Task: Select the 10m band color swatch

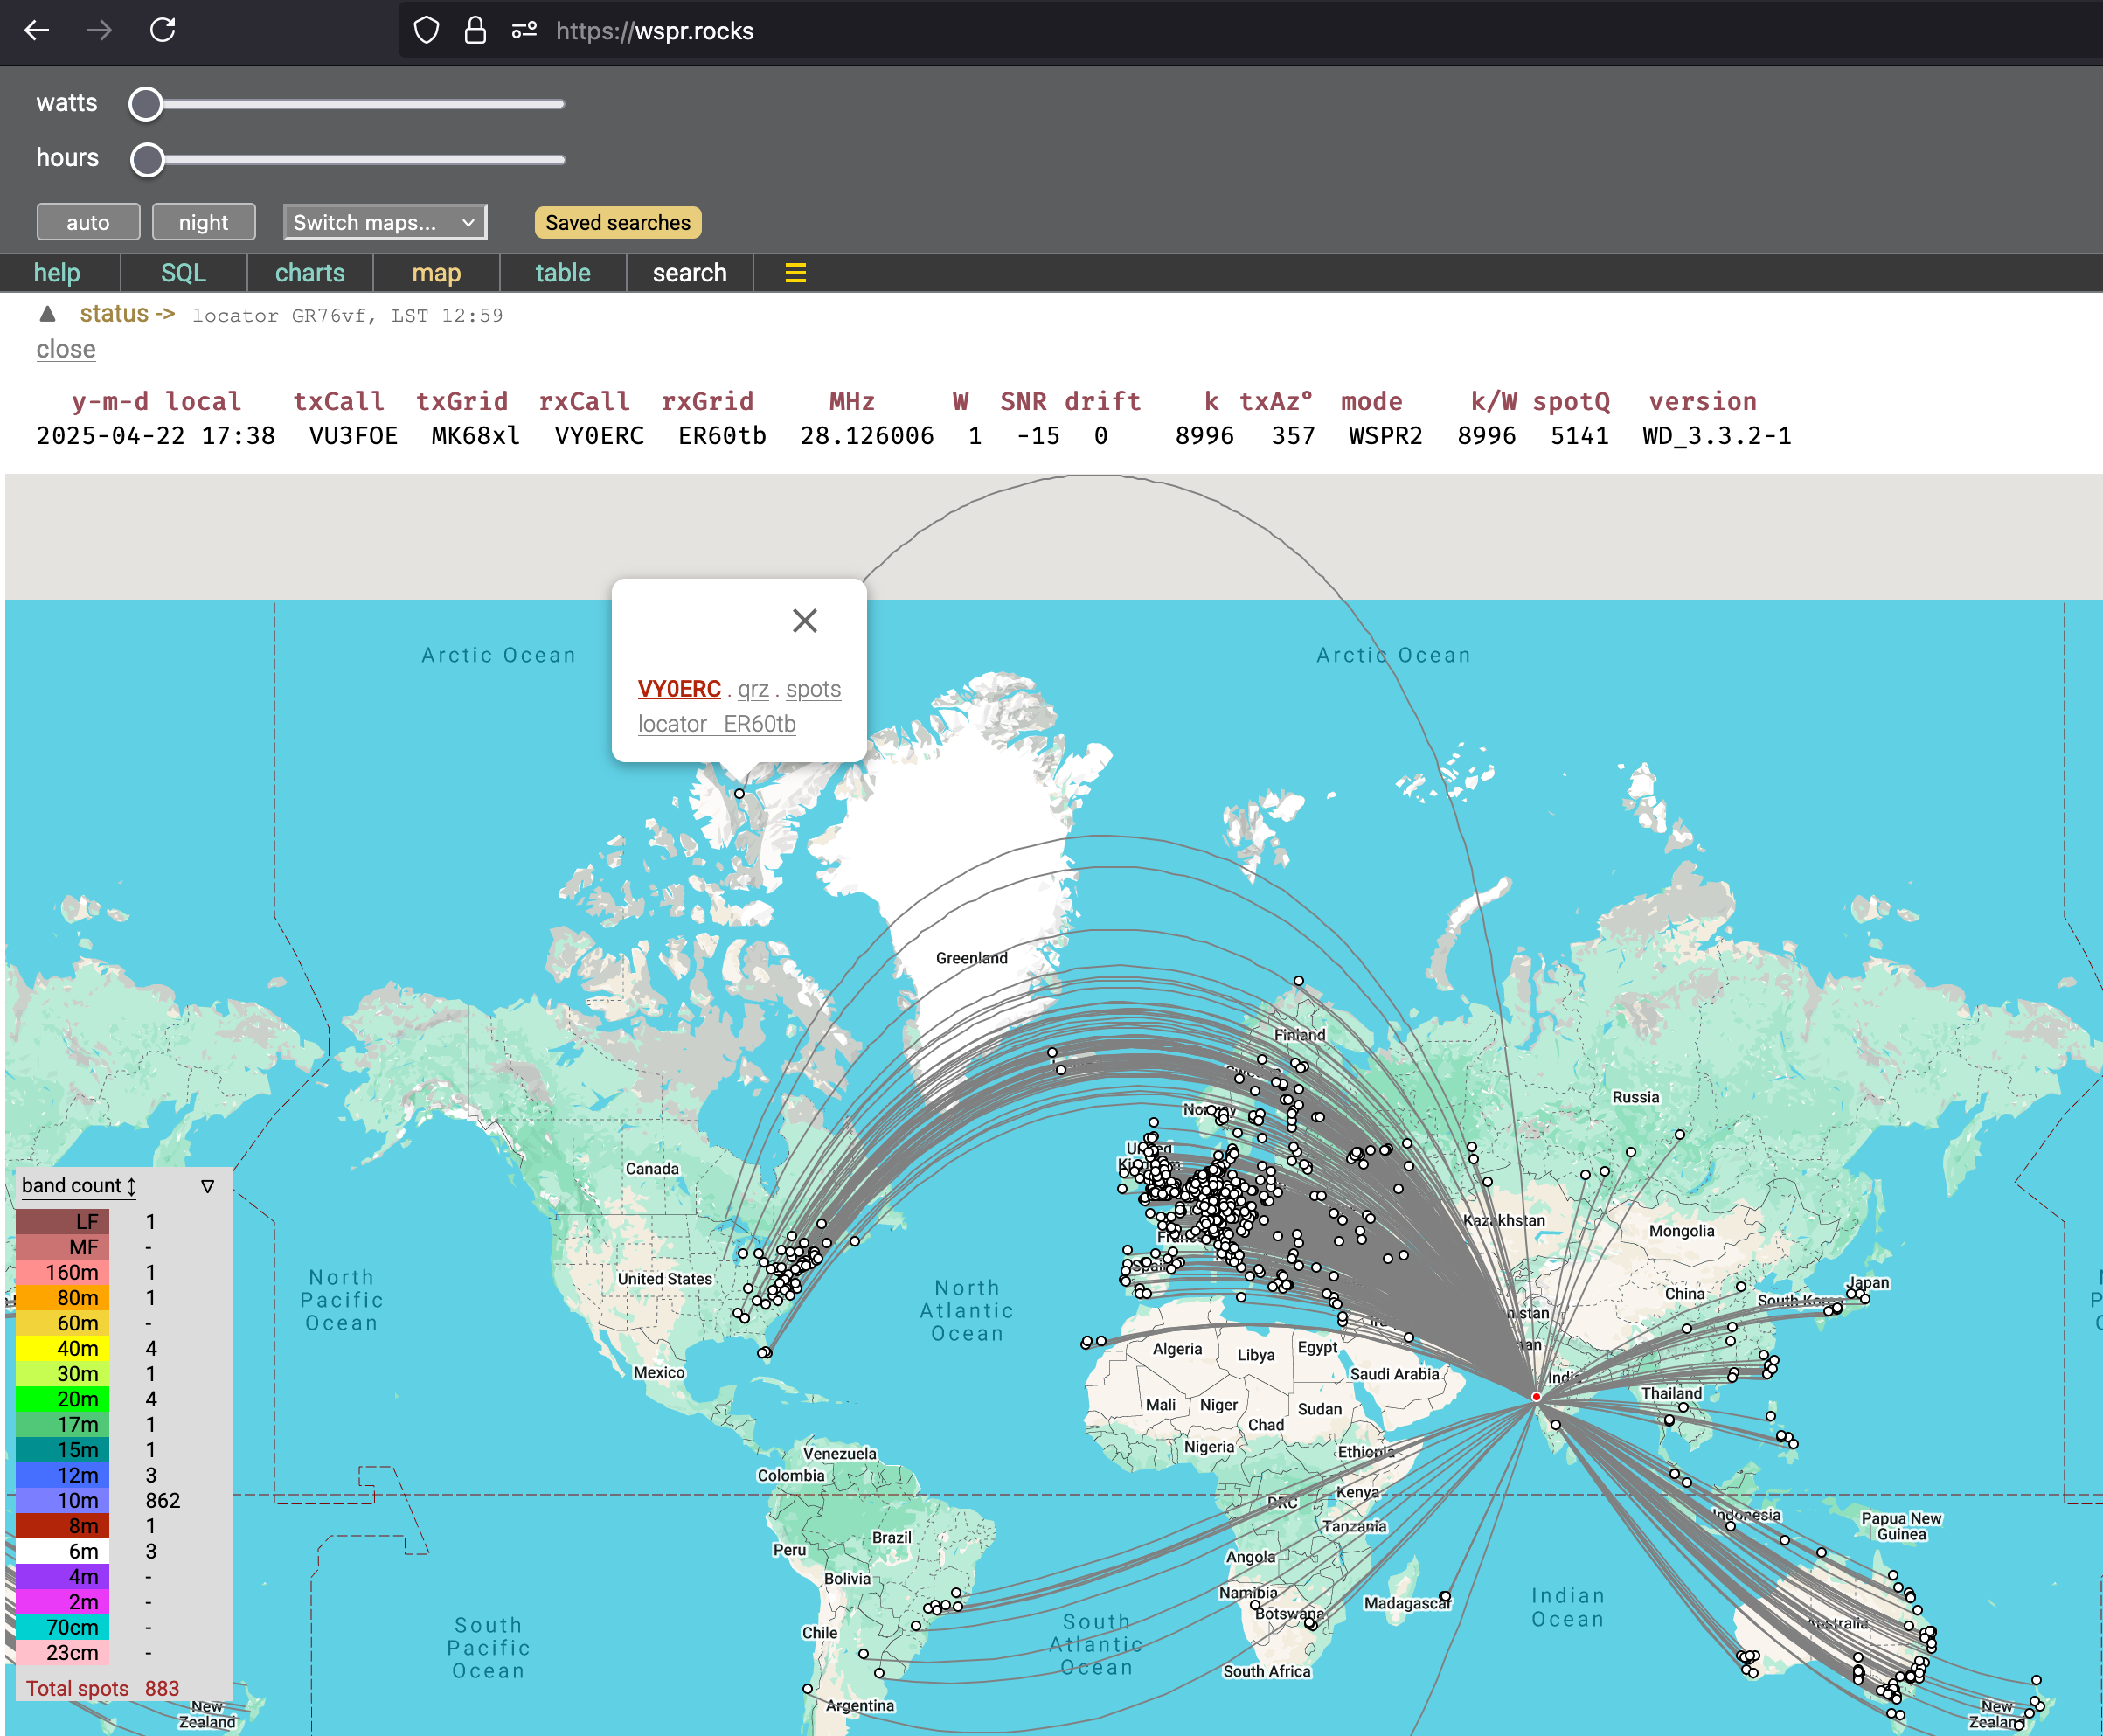Action: (x=63, y=1500)
